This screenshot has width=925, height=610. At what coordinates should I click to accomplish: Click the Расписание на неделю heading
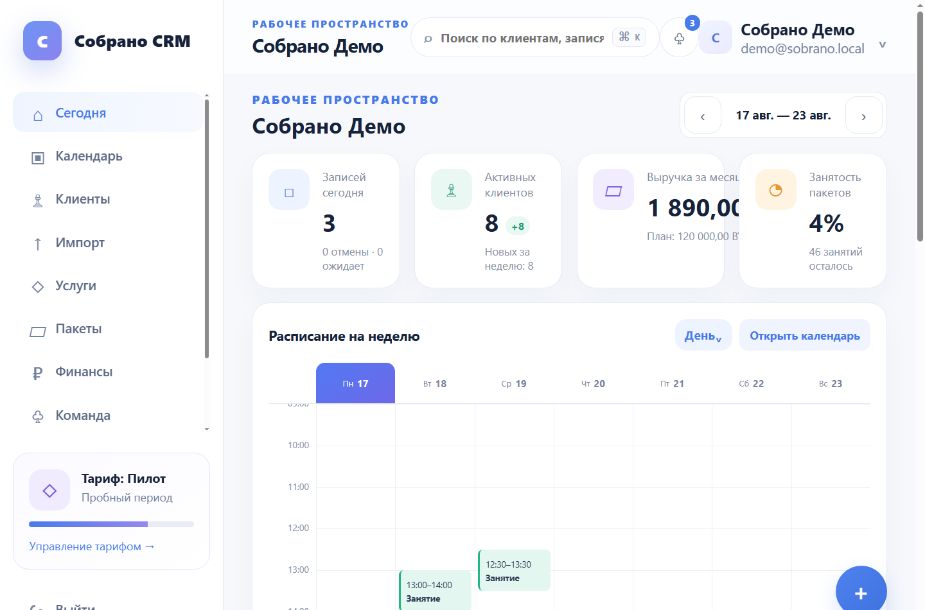pos(344,336)
